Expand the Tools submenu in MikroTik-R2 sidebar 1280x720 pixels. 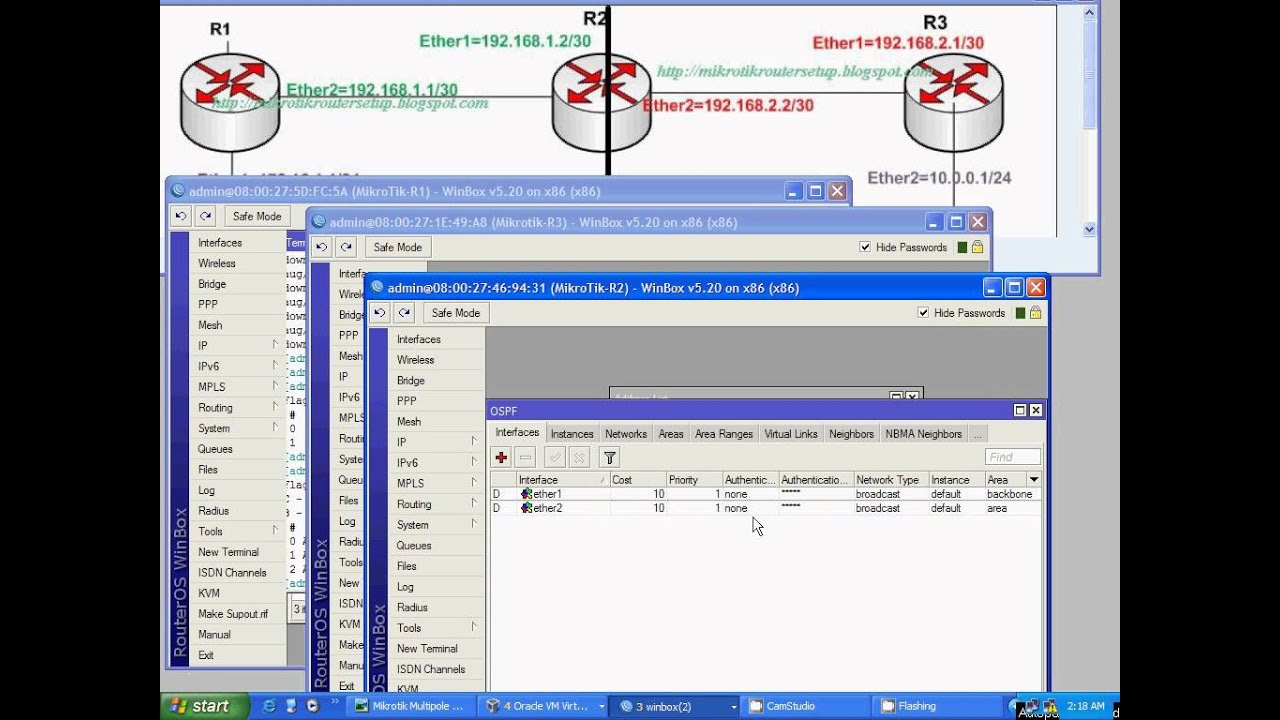pyautogui.click(x=474, y=627)
